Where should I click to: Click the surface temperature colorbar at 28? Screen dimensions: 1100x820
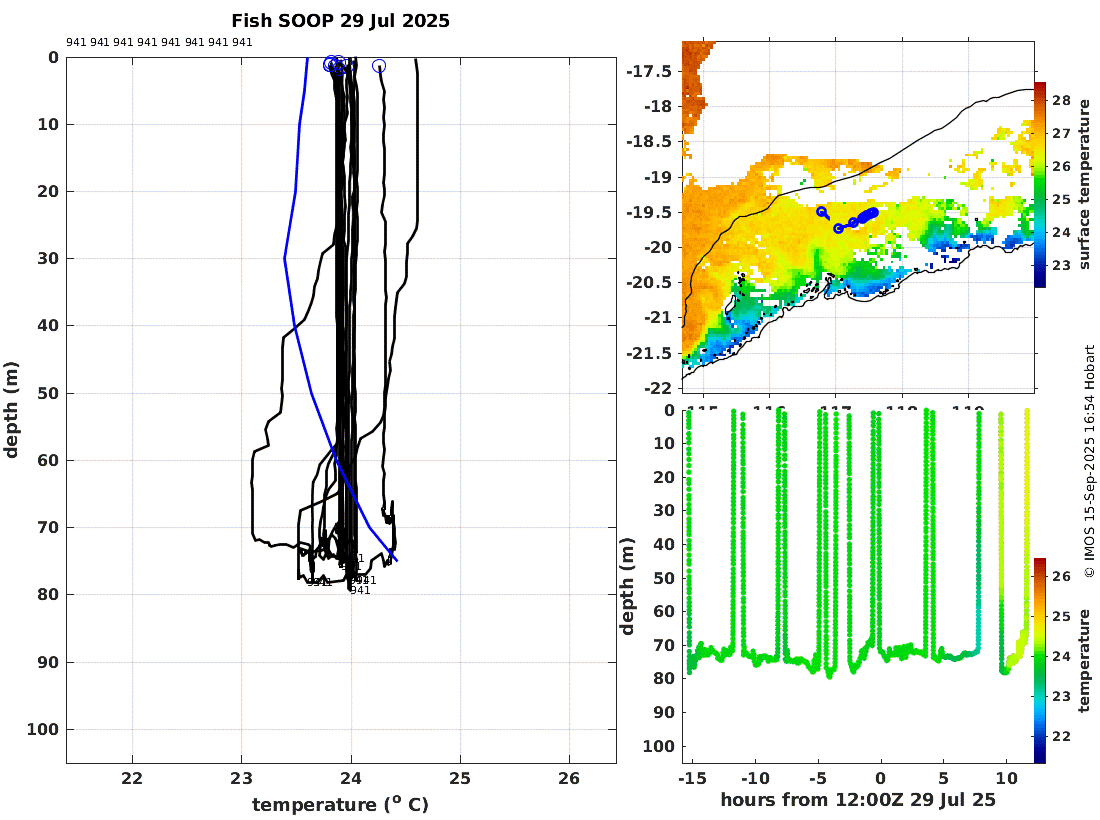pyautogui.click(x=1040, y=100)
